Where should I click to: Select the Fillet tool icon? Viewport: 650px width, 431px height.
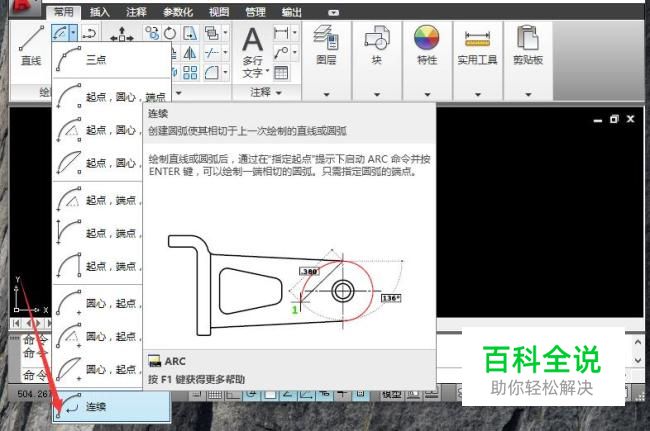212,73
